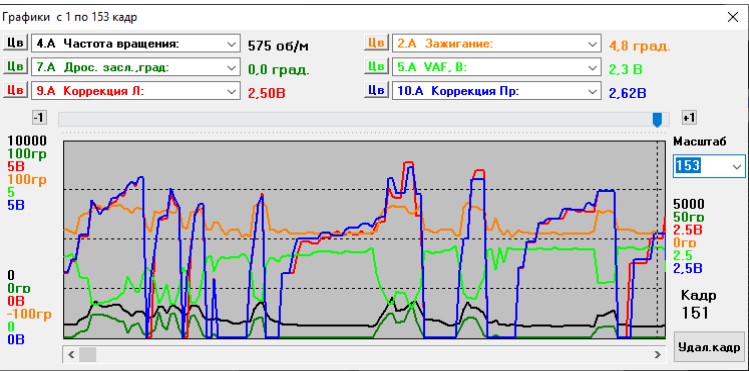Image resolution: width=749 pixels, height=371 pixels.
Task: Click the Цв color button for Частота вращения
Action: click(15, 43)
